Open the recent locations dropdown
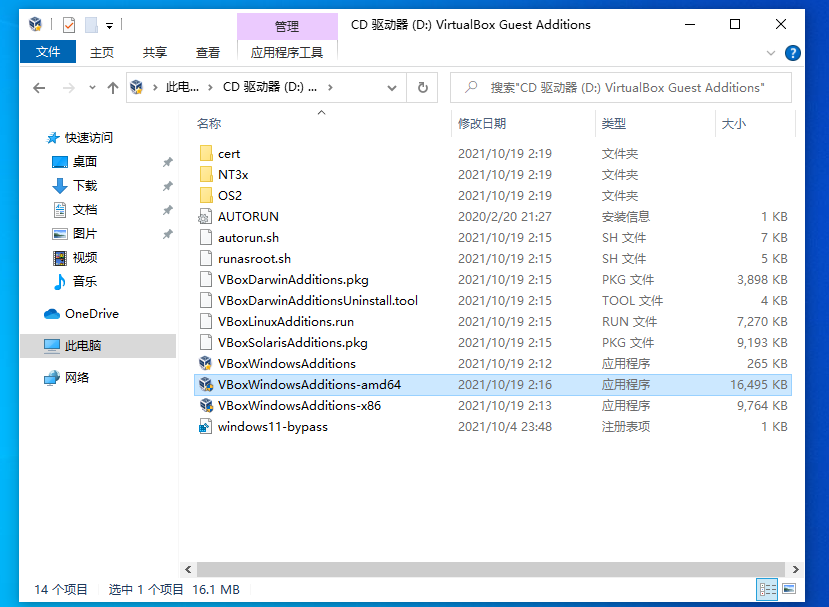Viewport: 829px width, 607px height. [93, 88]
